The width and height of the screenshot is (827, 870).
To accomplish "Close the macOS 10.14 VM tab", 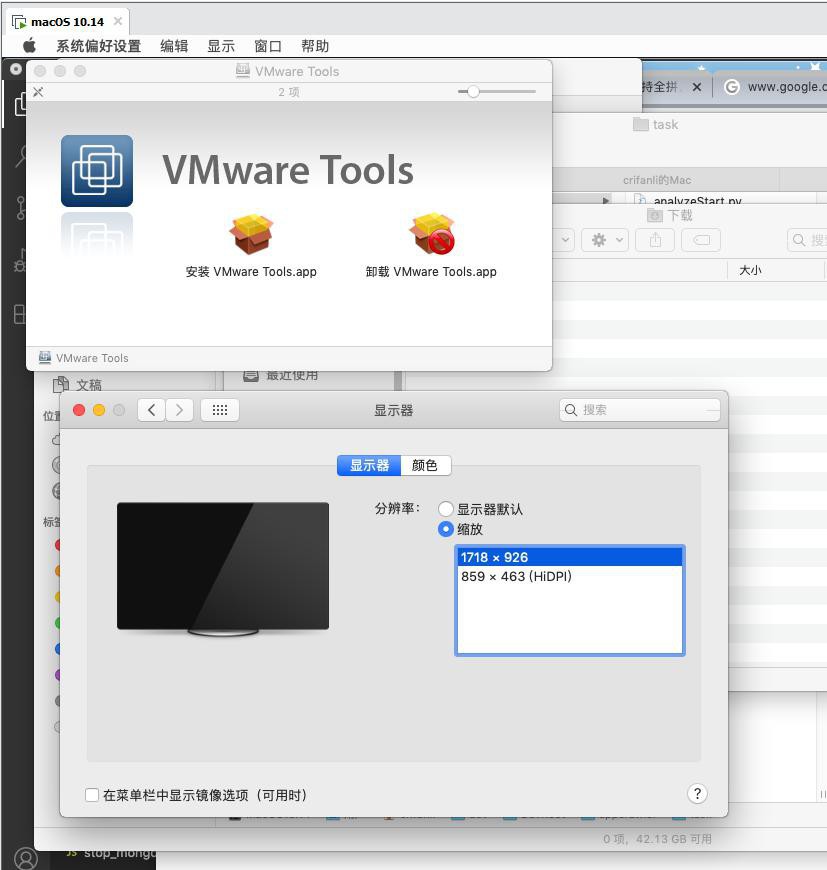I will pos(118,21).
